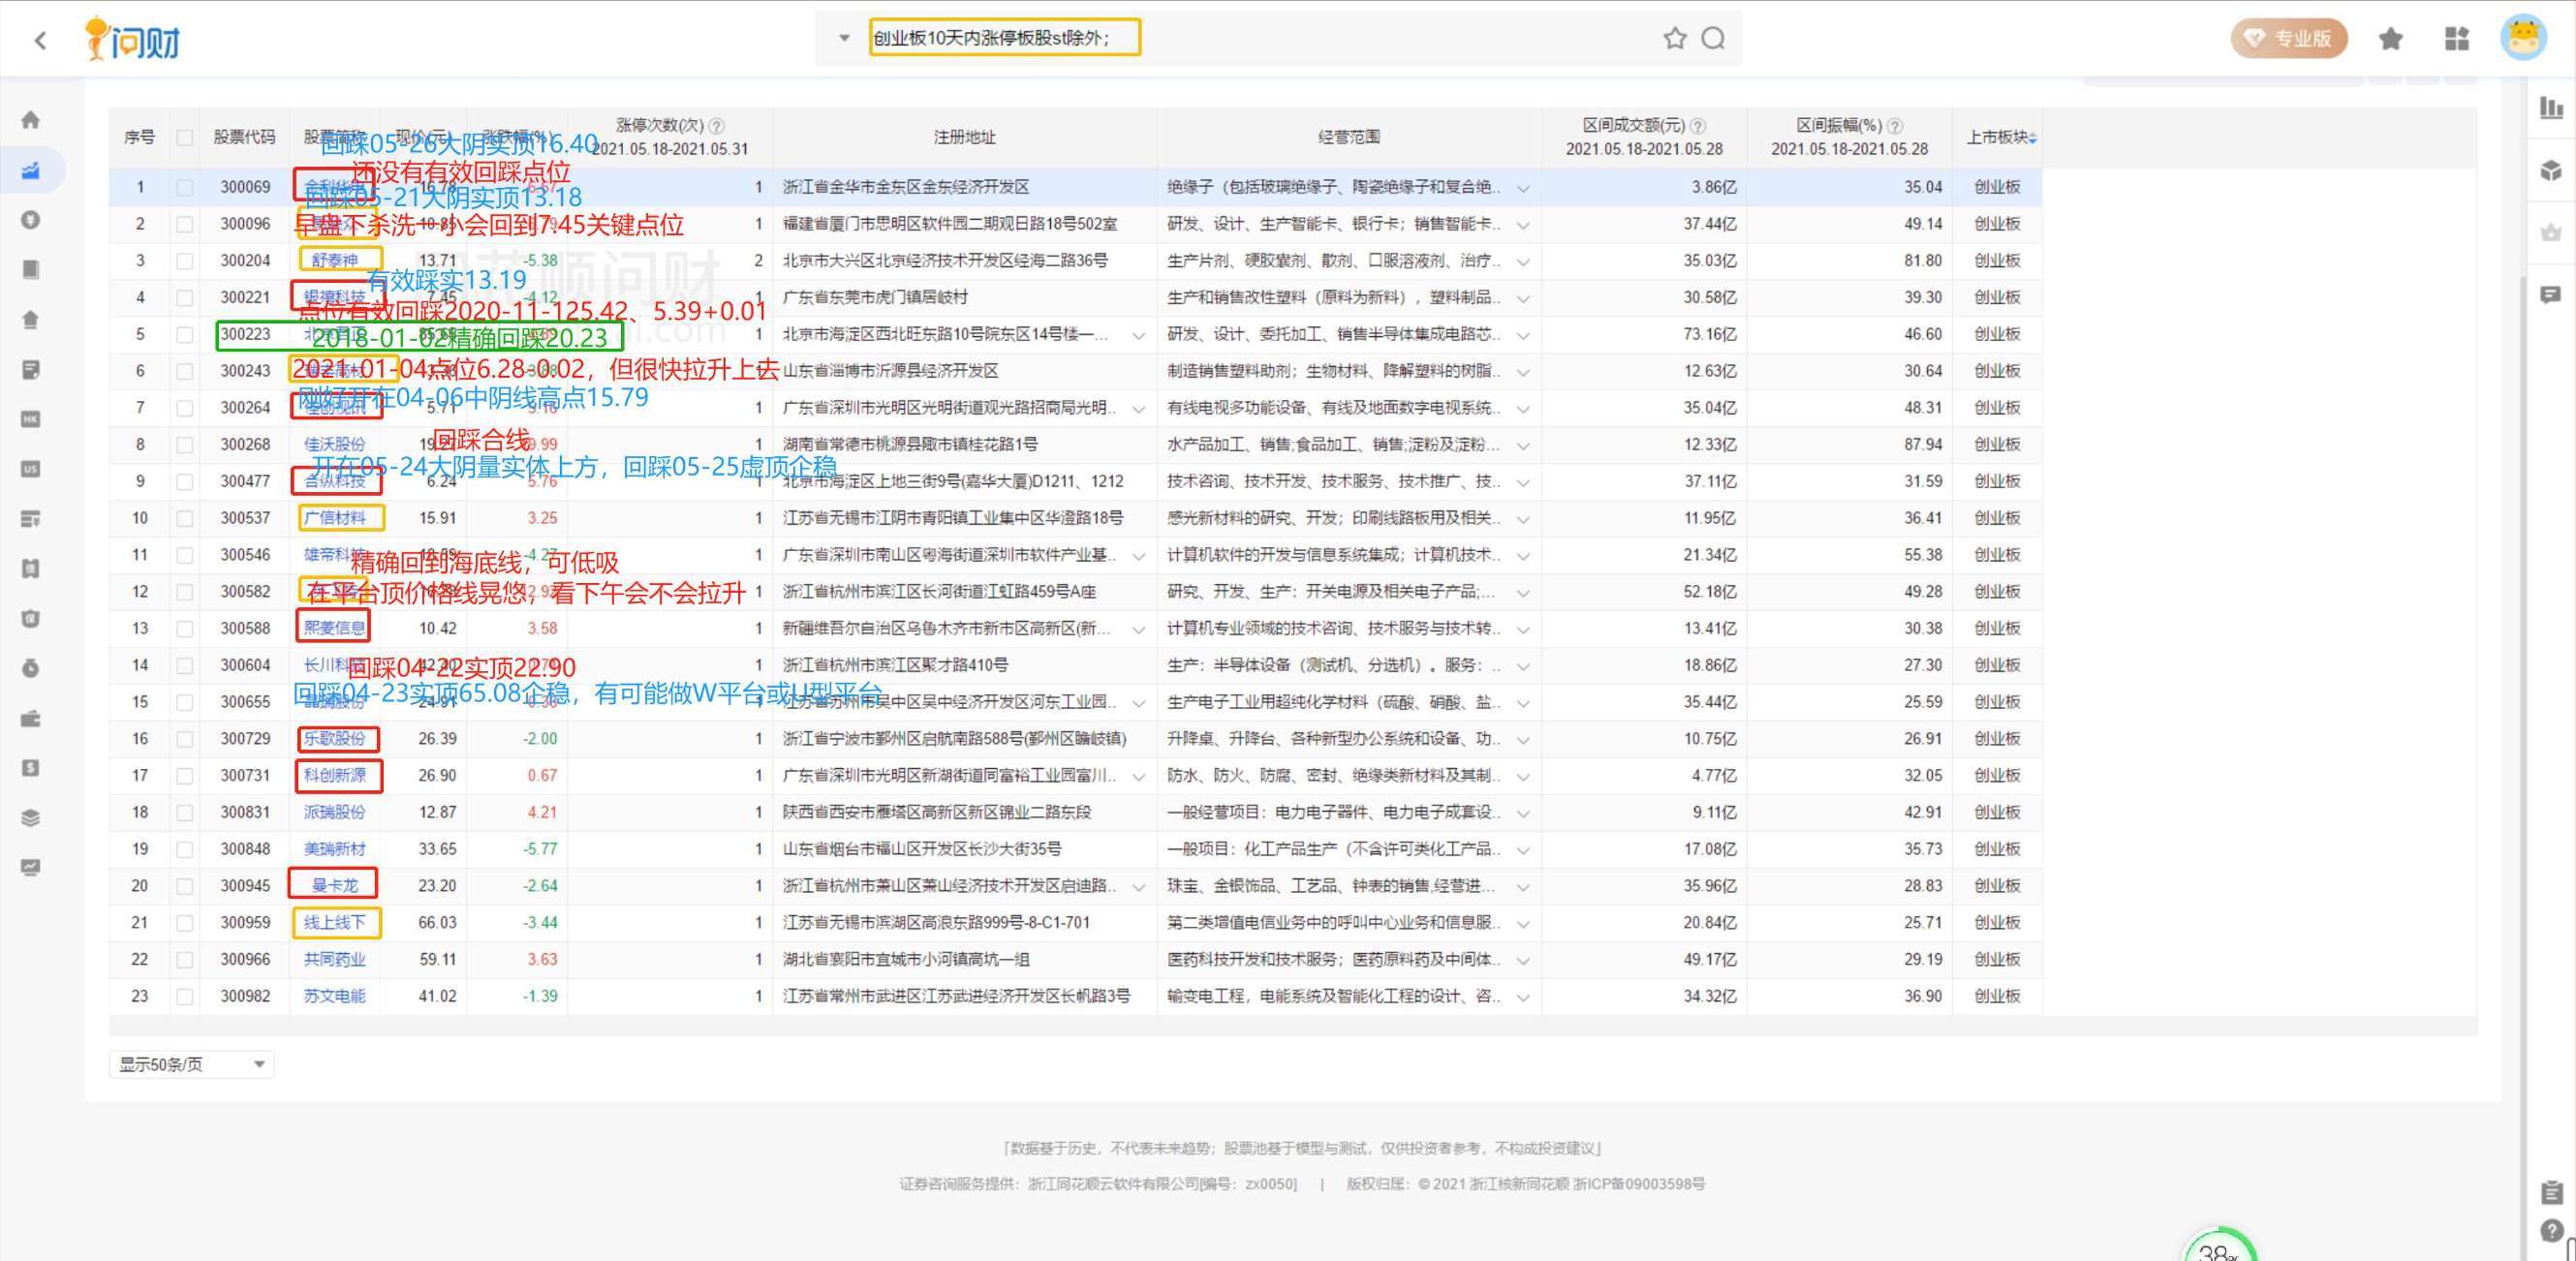The image size is (2576, 1261).
Task: Open bar chart panel on right edge
Action: click(2551, 107)
